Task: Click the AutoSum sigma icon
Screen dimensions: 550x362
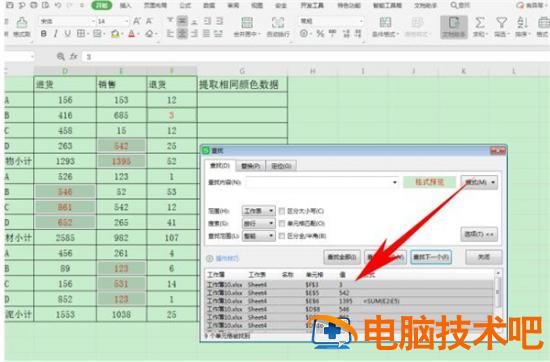Action: point(479,22)
